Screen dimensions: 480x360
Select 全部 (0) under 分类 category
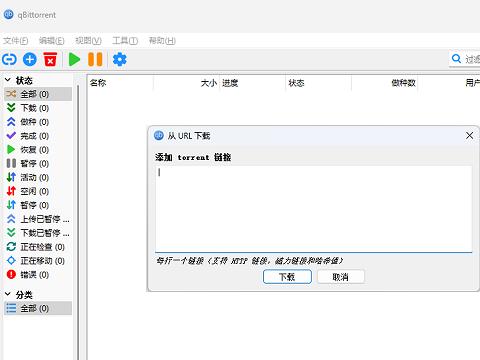pos(38,308)
